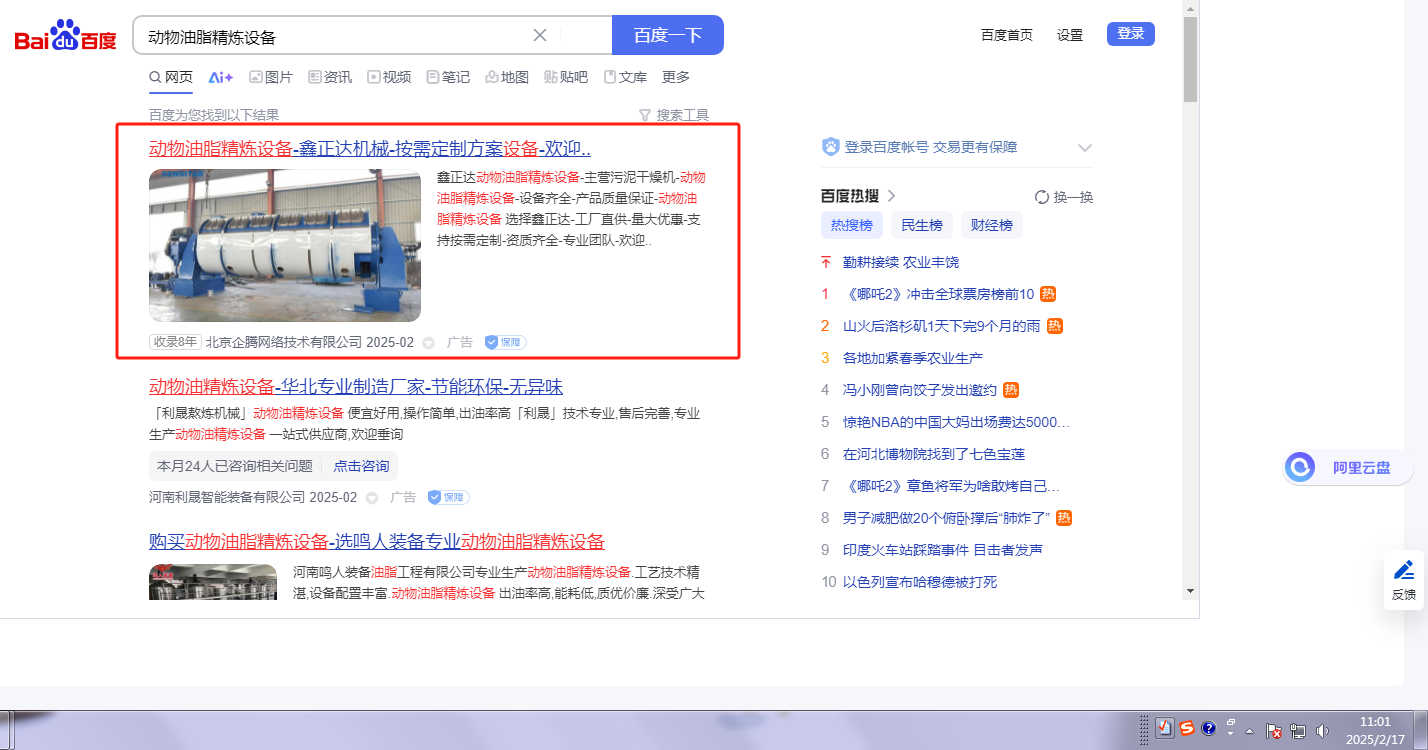Open taskbar clock showing 11:01
Image resolution: width=1428 pixels, height=750 pixels.
tap(1376, 729)
